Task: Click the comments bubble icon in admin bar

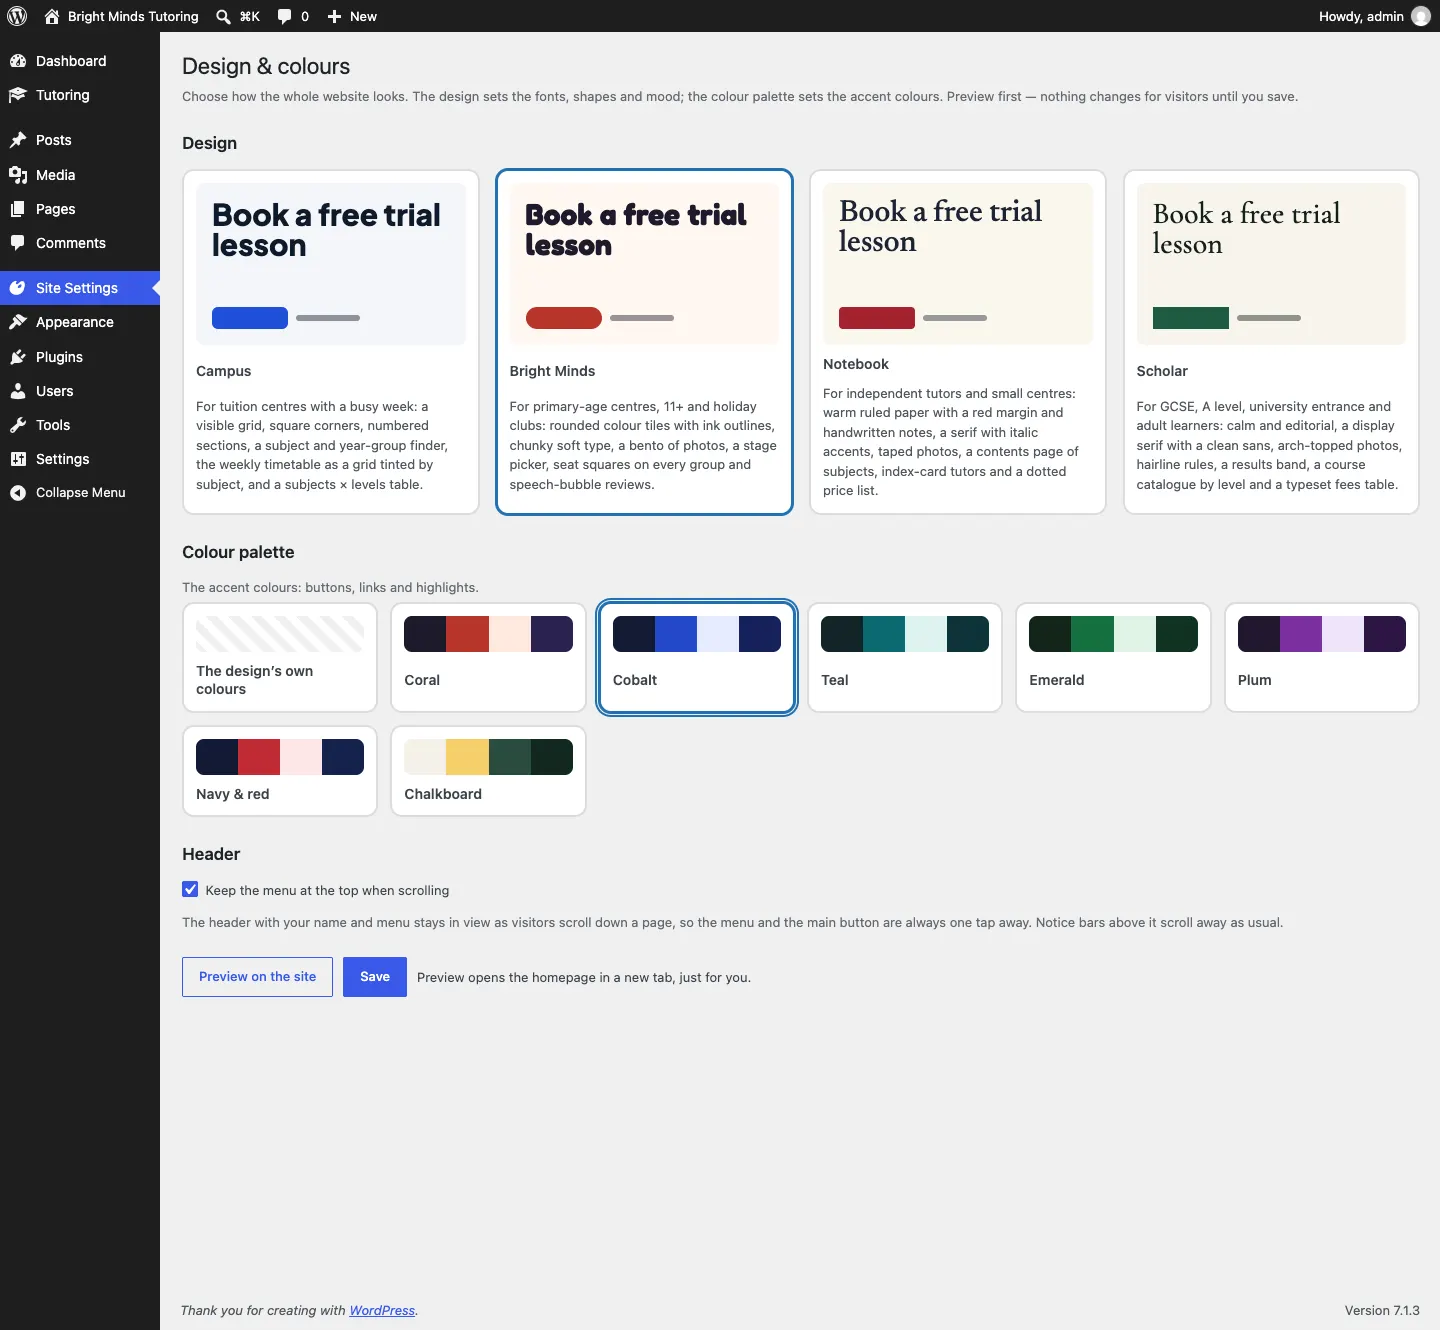Action: [285, 16]
